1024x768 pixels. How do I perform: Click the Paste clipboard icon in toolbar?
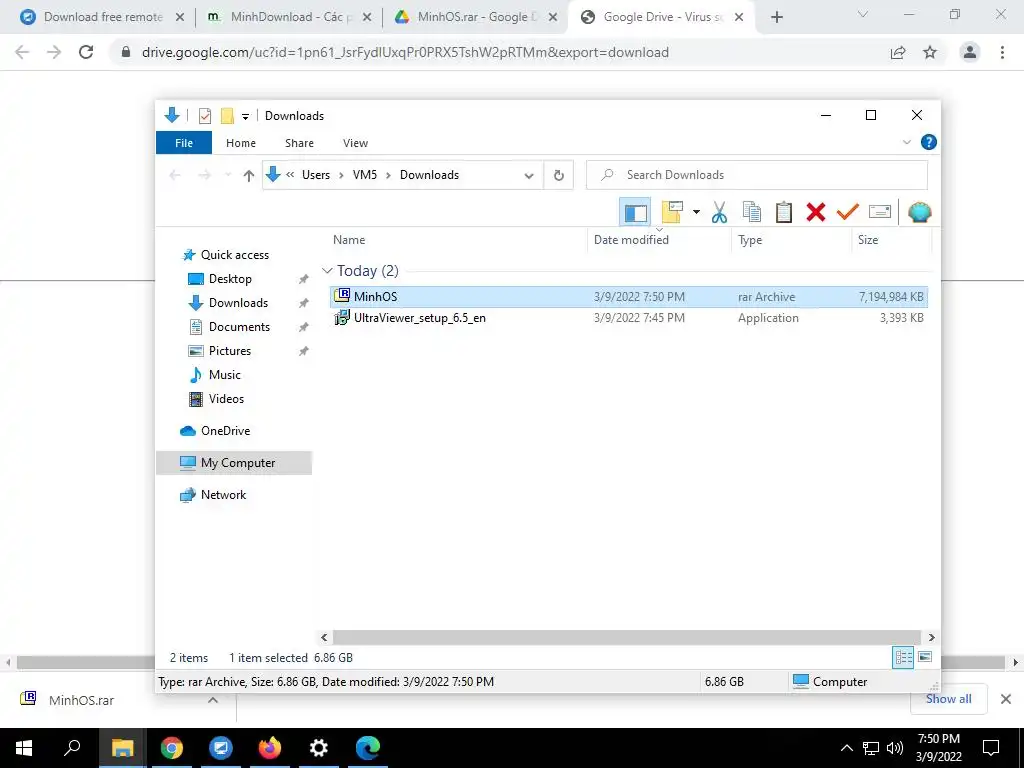pyautogui.click(x=784, y=212)
